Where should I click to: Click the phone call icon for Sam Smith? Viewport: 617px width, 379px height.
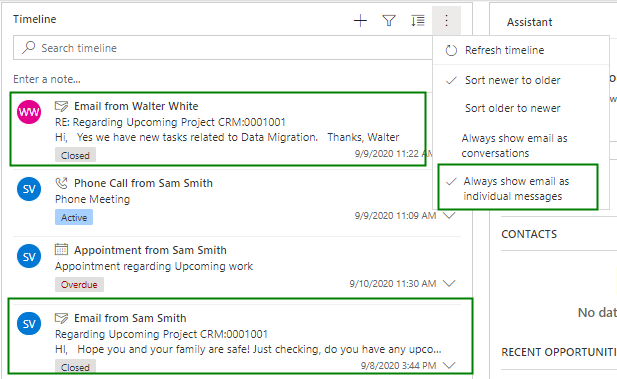61,183
